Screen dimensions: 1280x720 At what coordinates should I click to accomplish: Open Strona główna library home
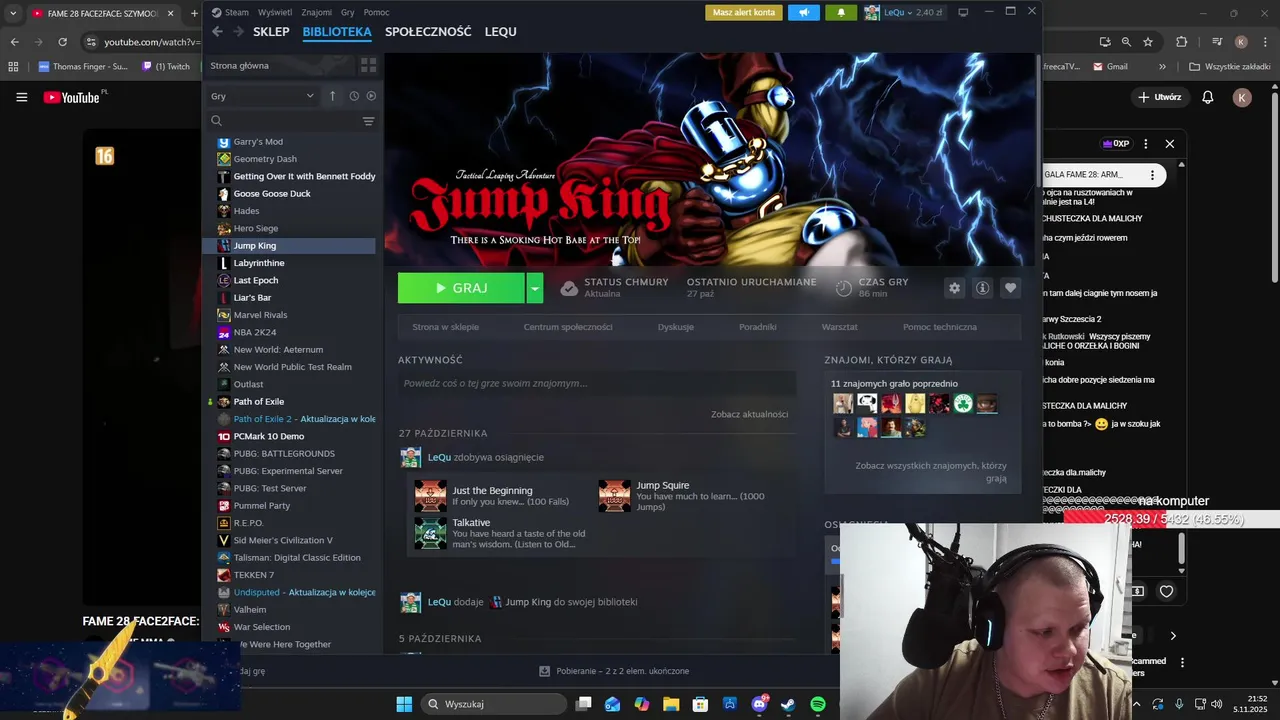point(240,65)
